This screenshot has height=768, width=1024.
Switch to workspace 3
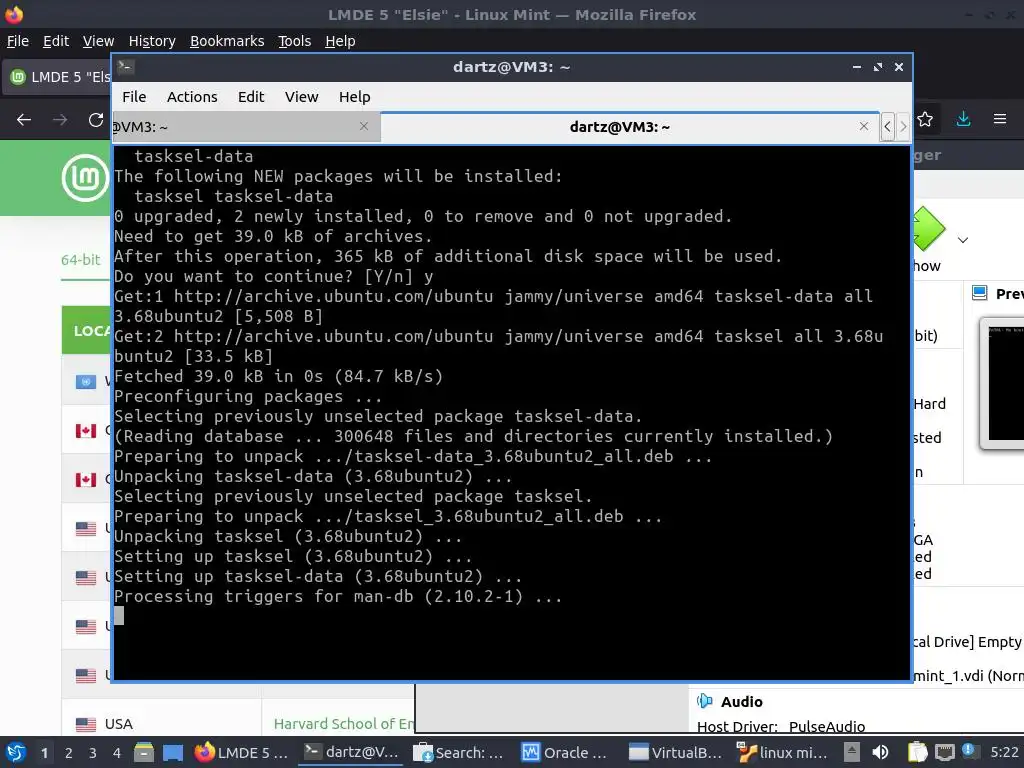coord(93,753)
